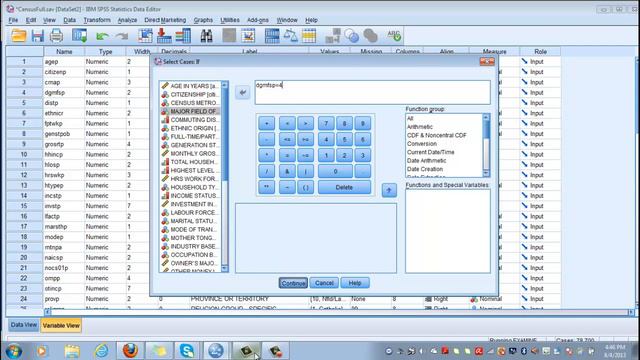Viewport: 640px width, 360px height.
Task: Open the Direct Marketing menu
Action: pos(165,20)
